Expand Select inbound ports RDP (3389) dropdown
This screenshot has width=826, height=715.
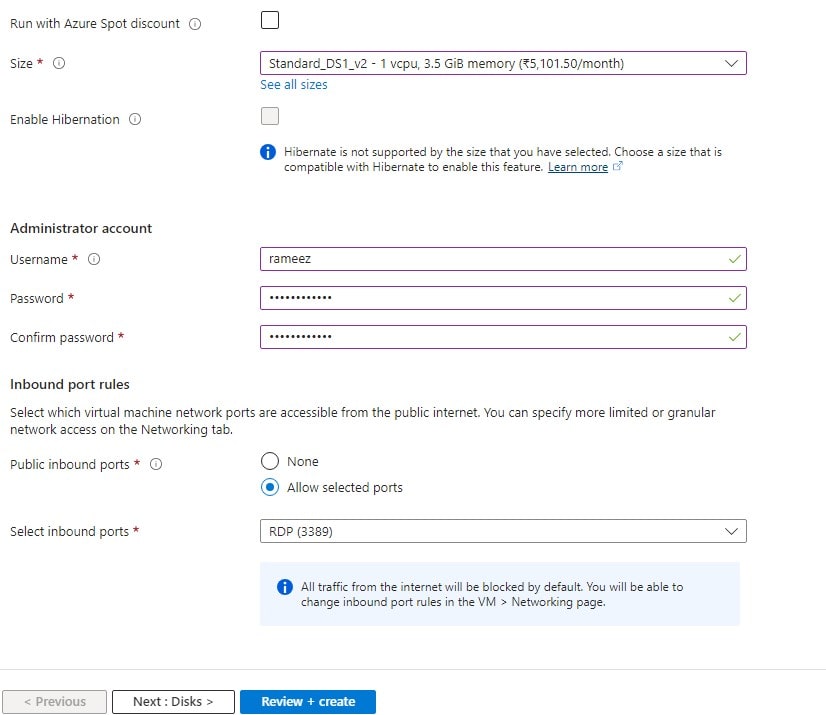coord(503,531)
